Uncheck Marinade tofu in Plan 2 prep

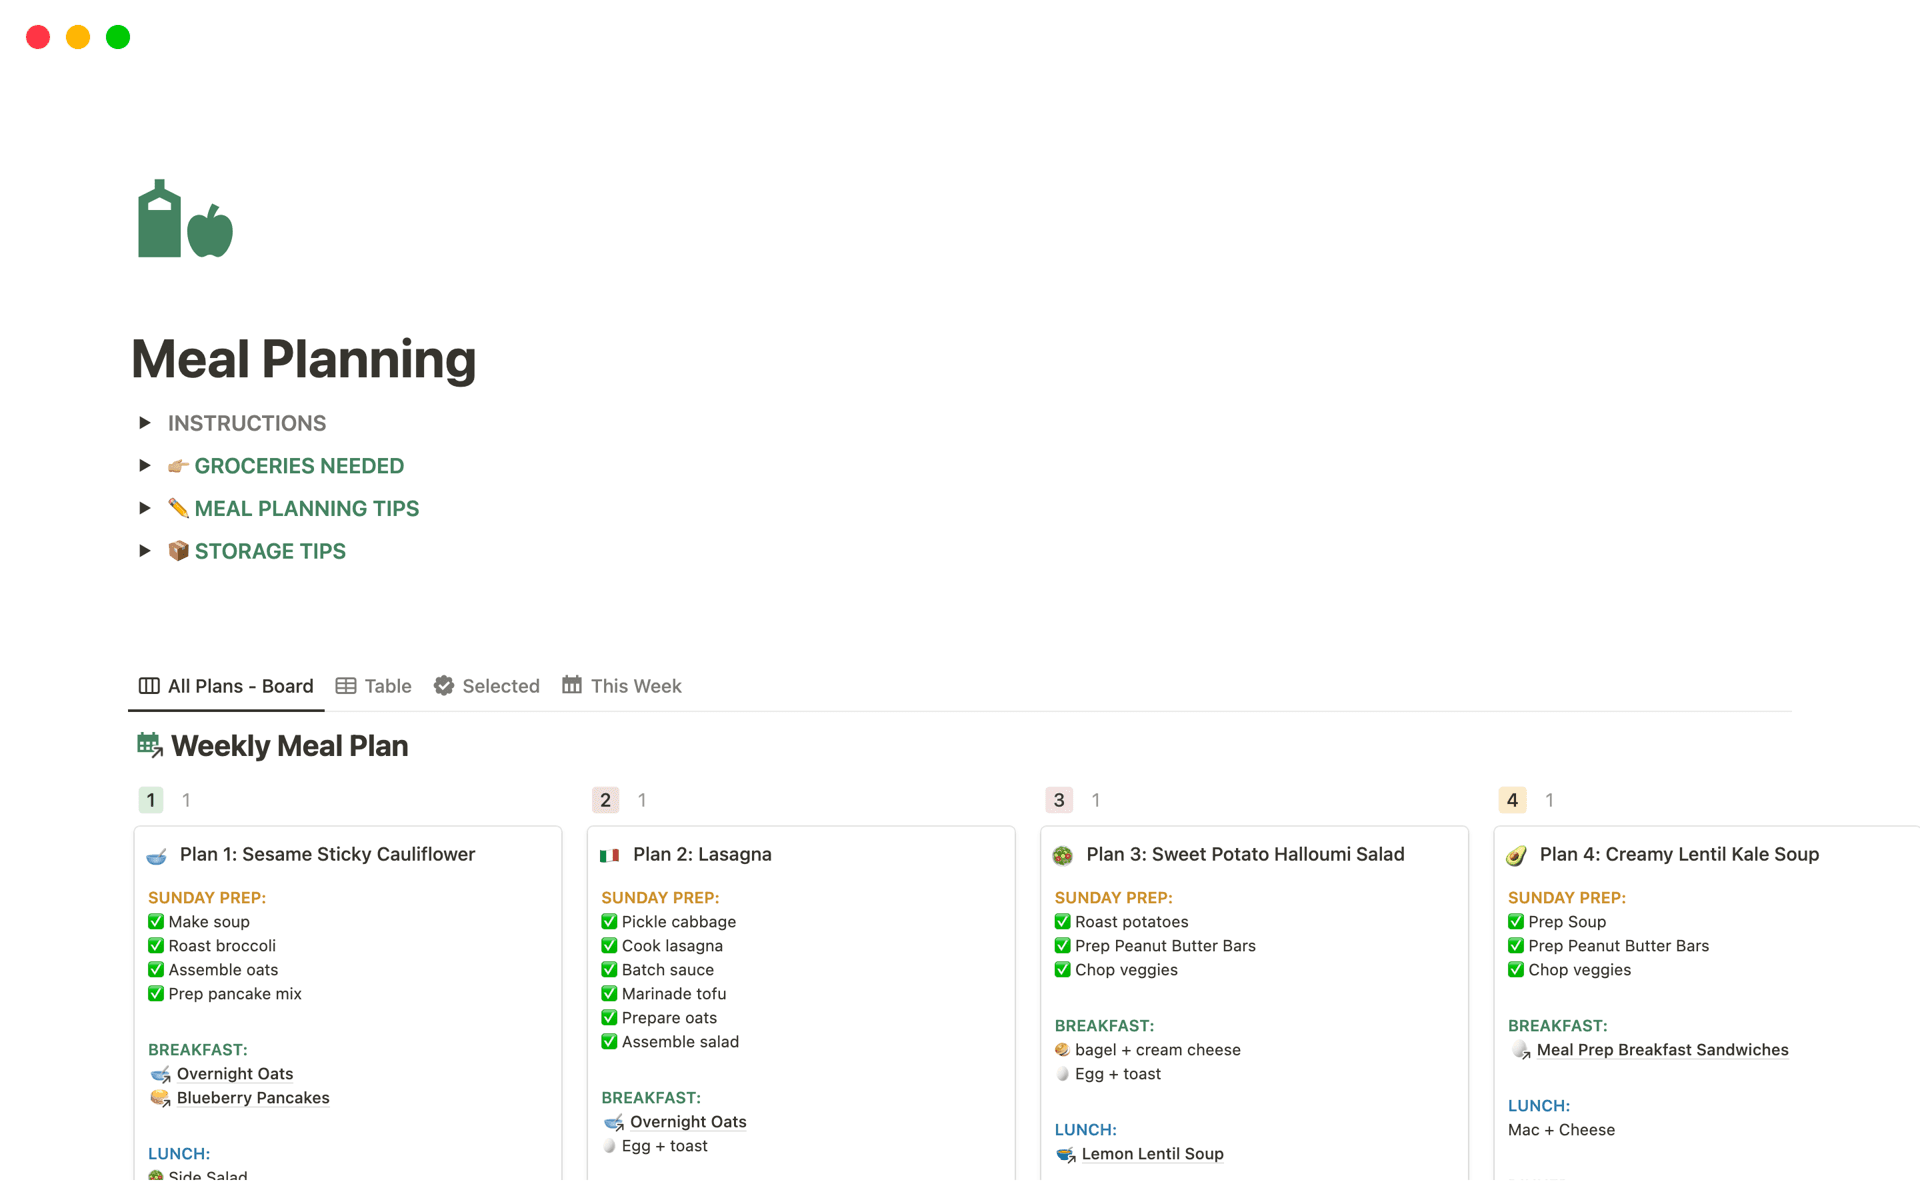coord(609,993)
